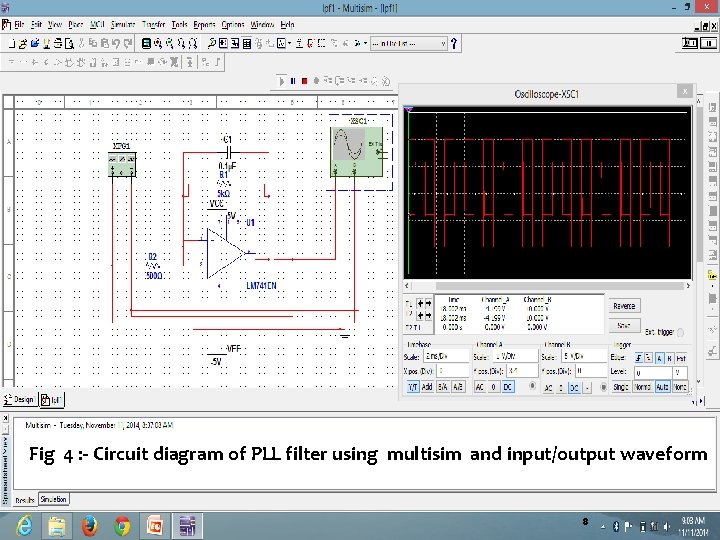Click the Cut scissors toolbar icon
The image size is (720, 540).
tap(82, 44)
